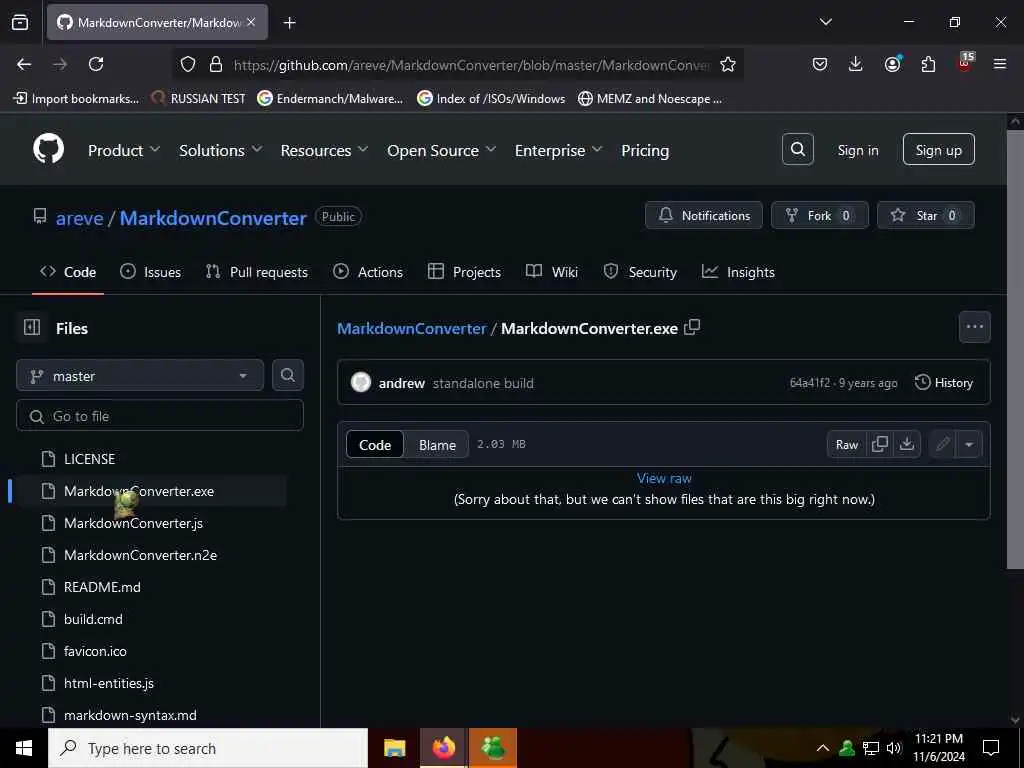
Task: Click the Windows Start button
Action: [24, 748]
